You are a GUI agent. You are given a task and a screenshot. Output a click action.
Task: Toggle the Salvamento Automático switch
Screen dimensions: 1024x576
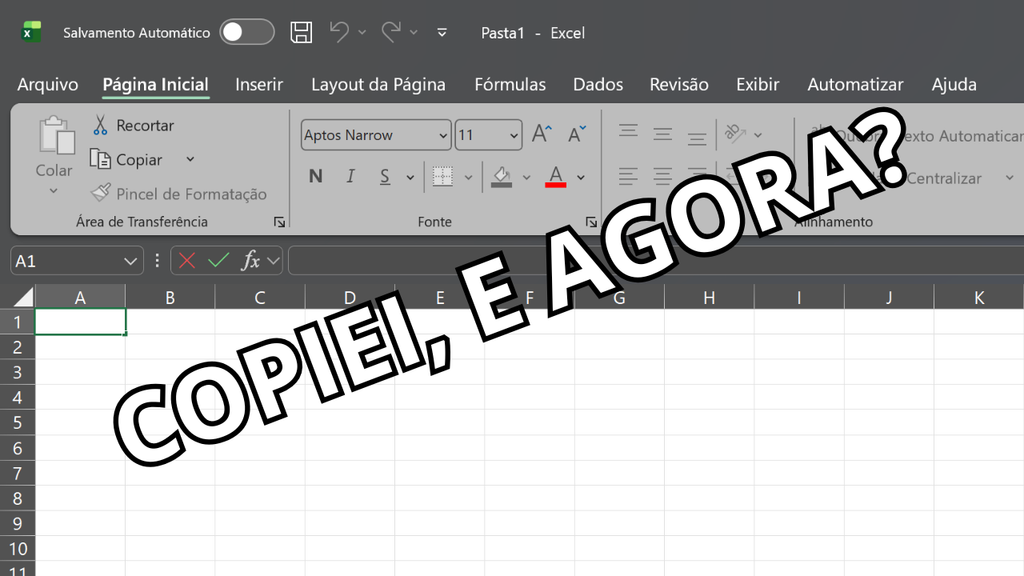pos(246,32)
